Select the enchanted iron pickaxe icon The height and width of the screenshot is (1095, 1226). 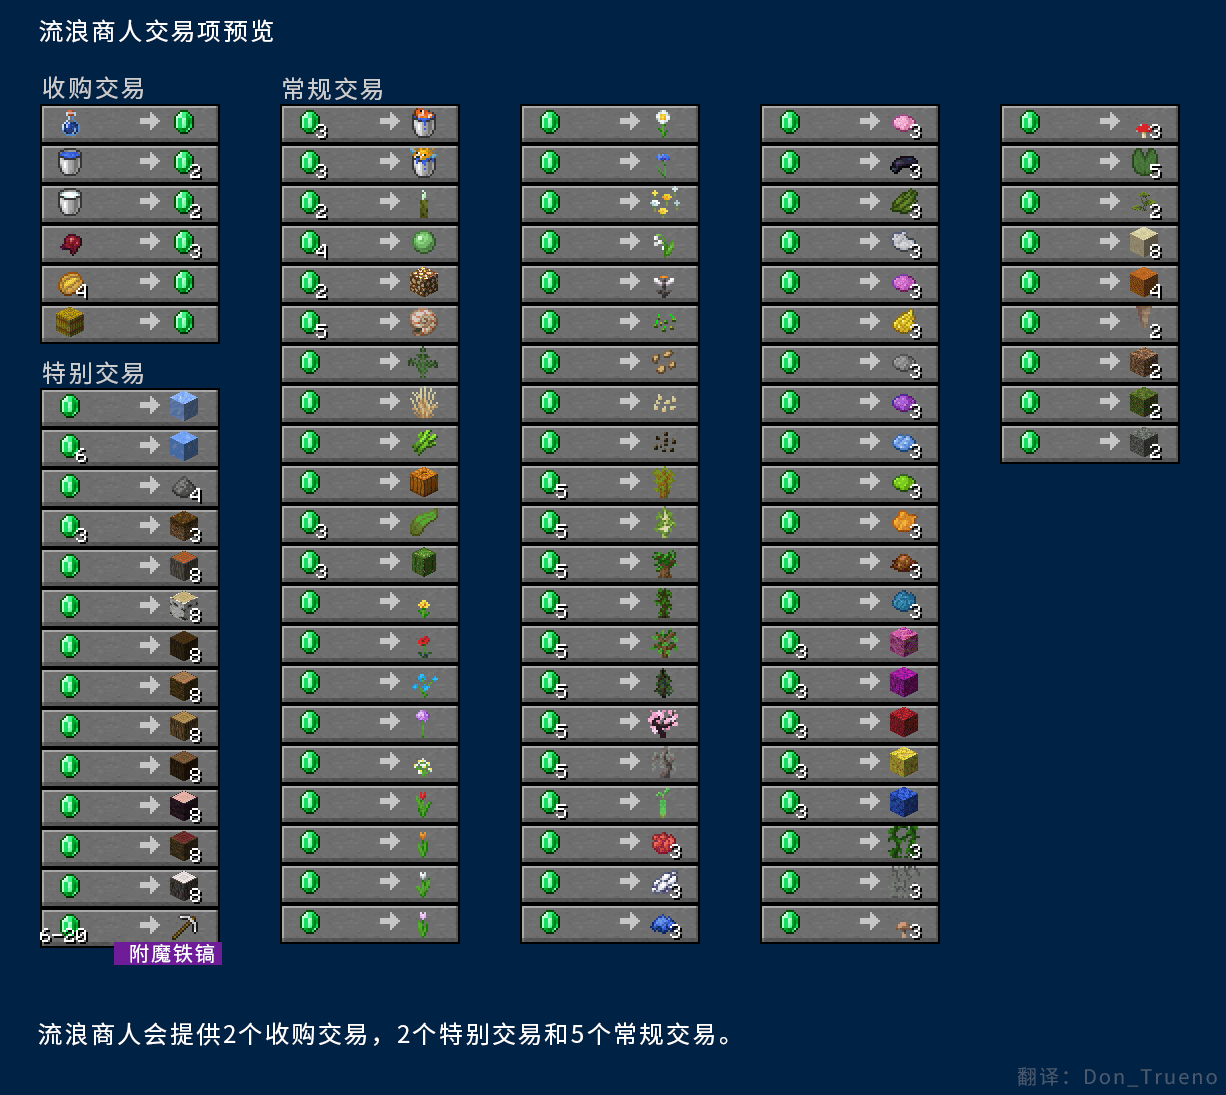[x=183, y=926]
